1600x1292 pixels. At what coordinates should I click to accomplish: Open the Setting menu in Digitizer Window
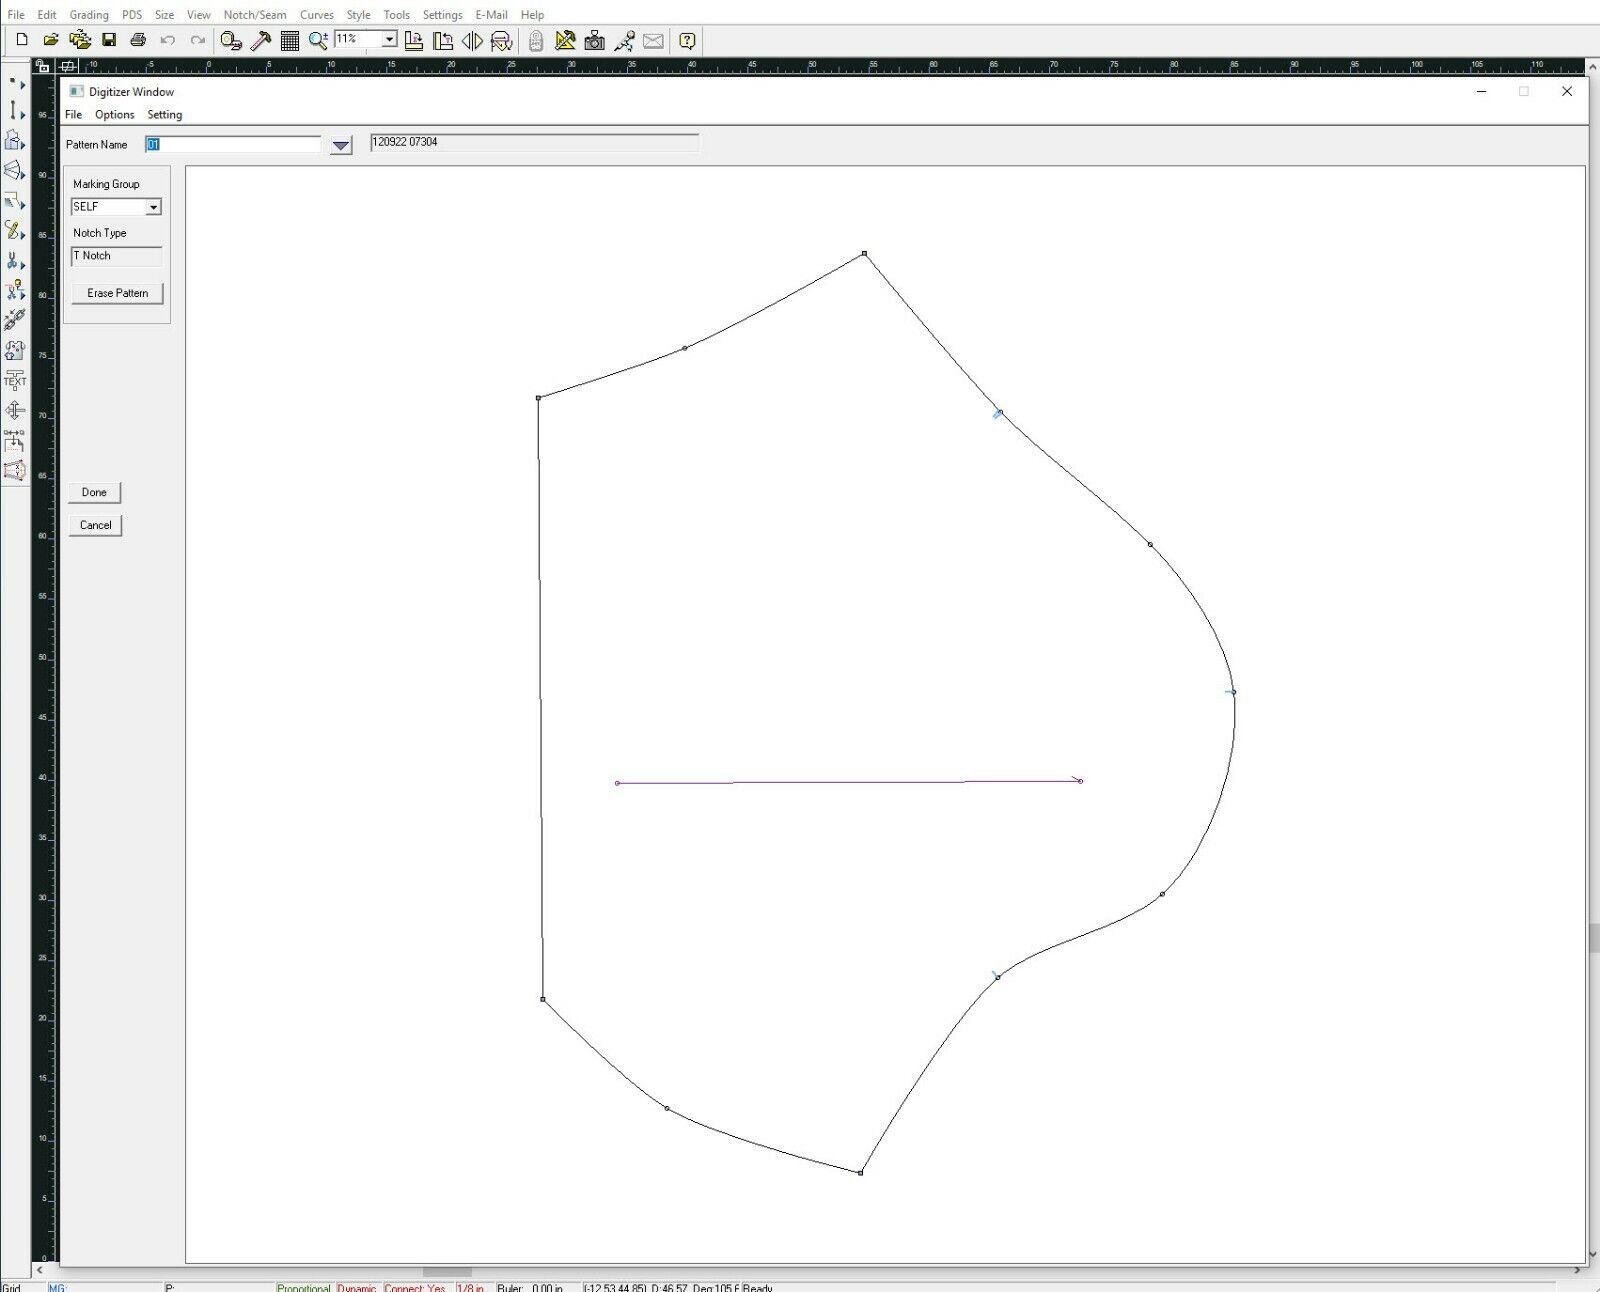[165, 115]
